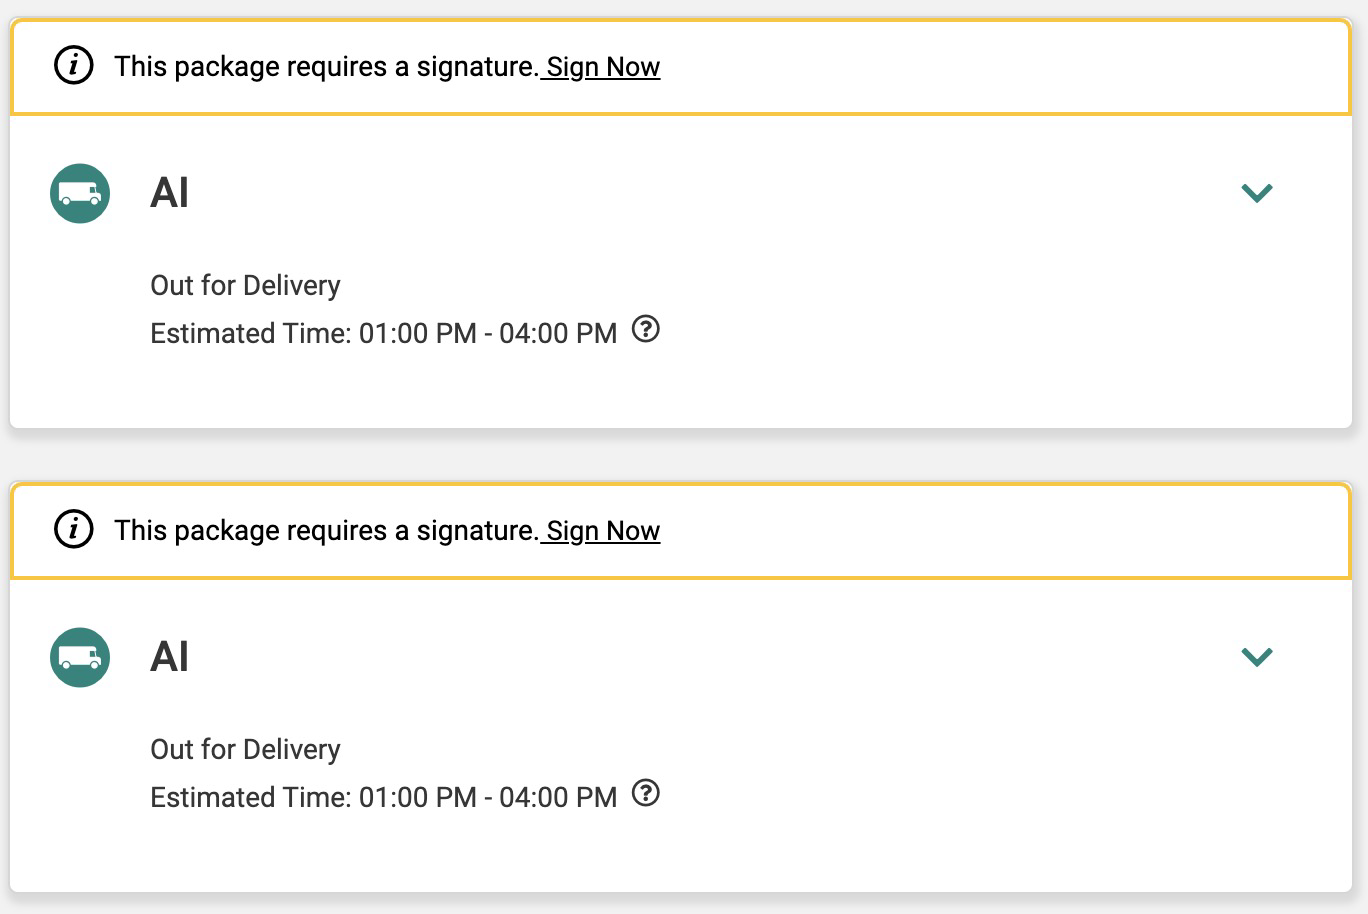
Task: Click the top 'This package requires a signature' text
Action: point(326,67)
